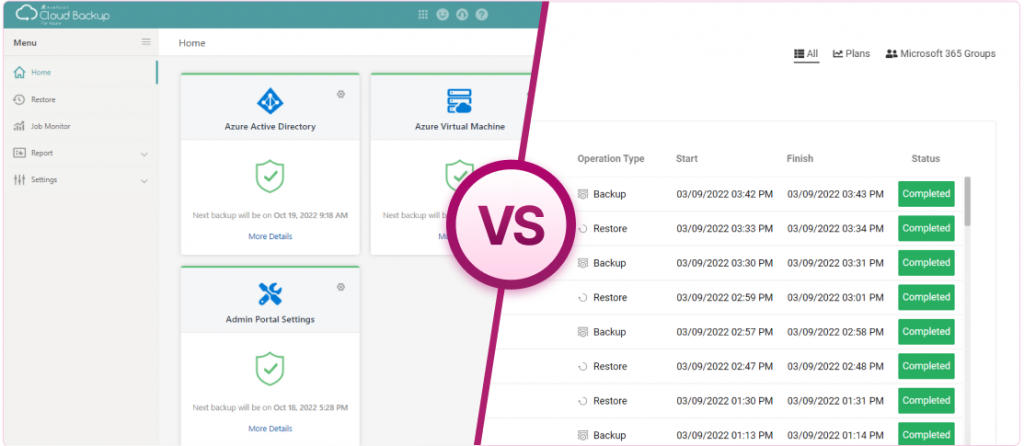This screenshot has width=1024, height=446.
Task: Click the smiley feedback icon
Action: coord(442,14)
